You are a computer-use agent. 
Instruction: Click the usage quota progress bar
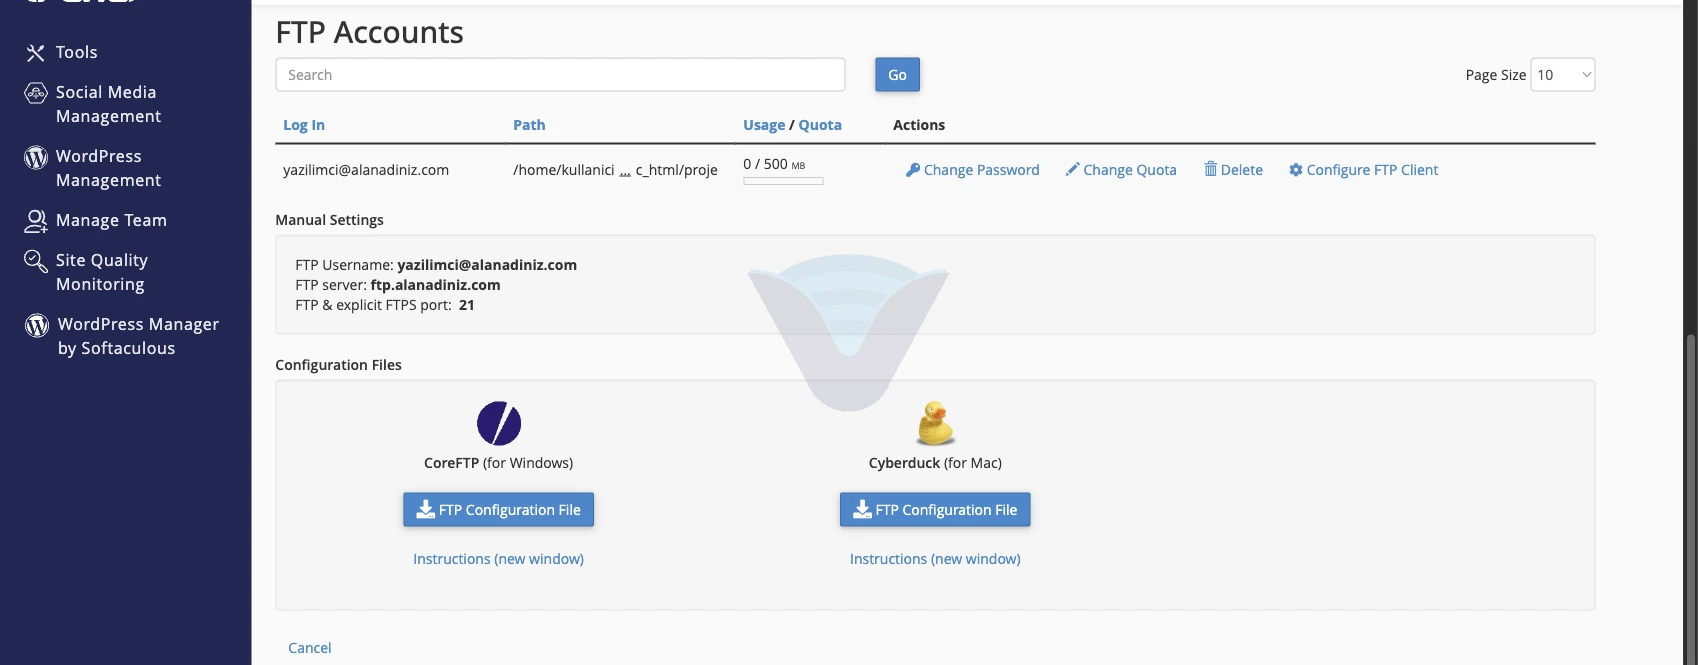pyautogui.click(x=783, y=181)
